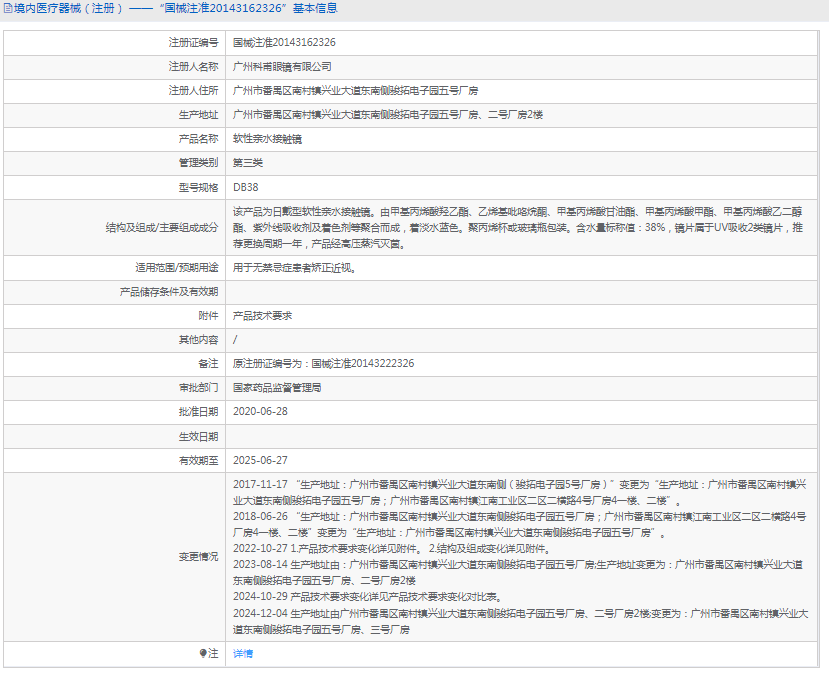Click the approval date 2020-06-28
The image size is (829, 675).
coord(260,411)
